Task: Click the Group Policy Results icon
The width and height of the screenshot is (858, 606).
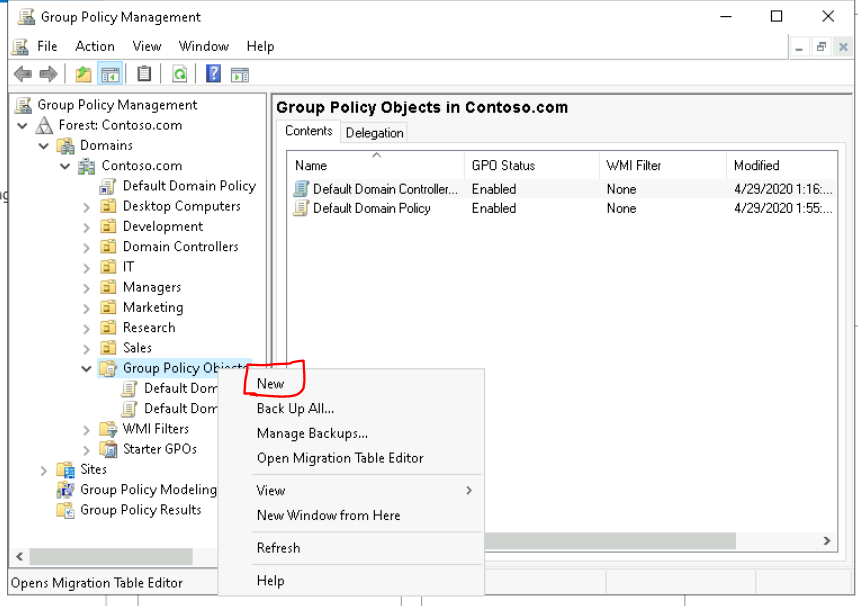Action: [66, 510]
